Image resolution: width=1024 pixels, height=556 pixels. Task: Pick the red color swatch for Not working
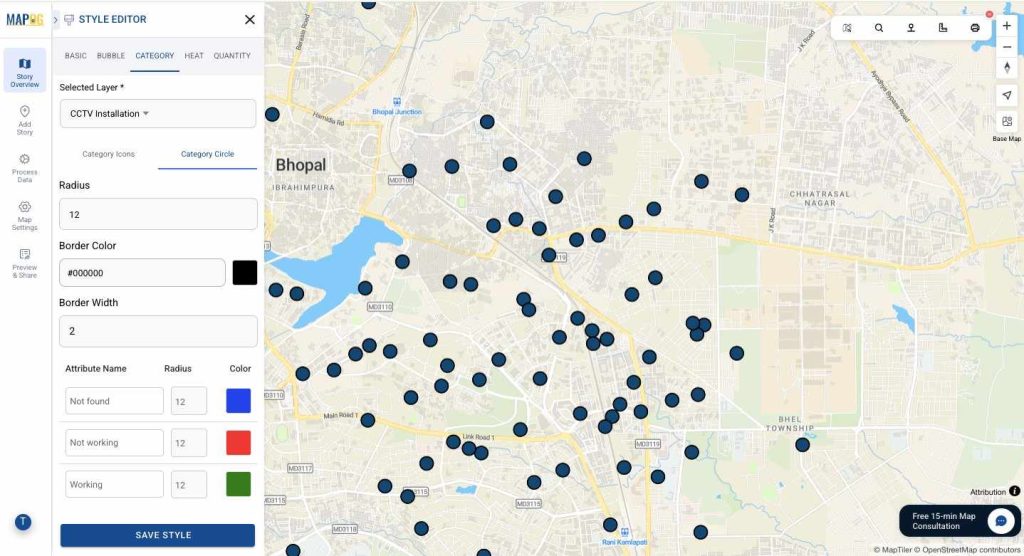238,443
